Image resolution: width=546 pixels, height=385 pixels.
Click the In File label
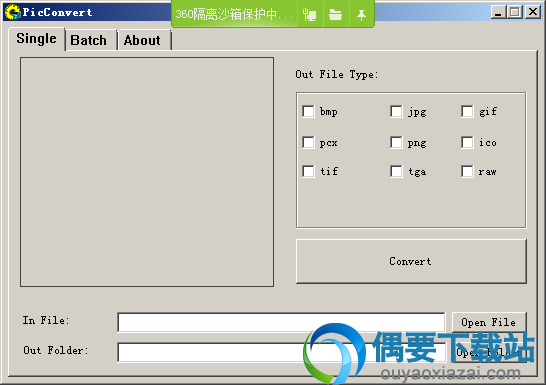point(46,320)
